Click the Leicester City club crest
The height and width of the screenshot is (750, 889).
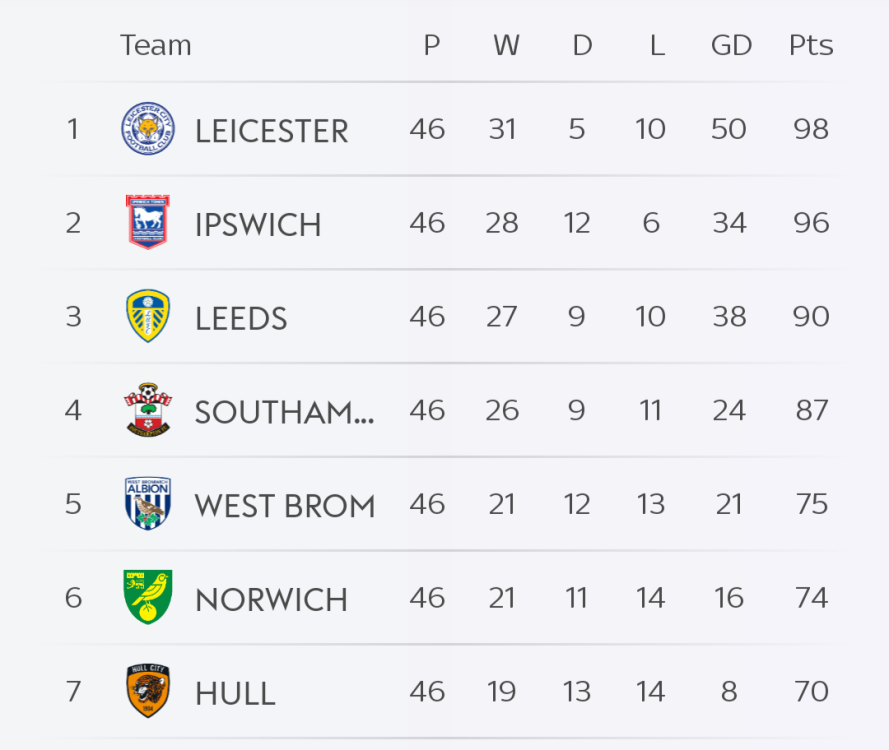point(148,129)
